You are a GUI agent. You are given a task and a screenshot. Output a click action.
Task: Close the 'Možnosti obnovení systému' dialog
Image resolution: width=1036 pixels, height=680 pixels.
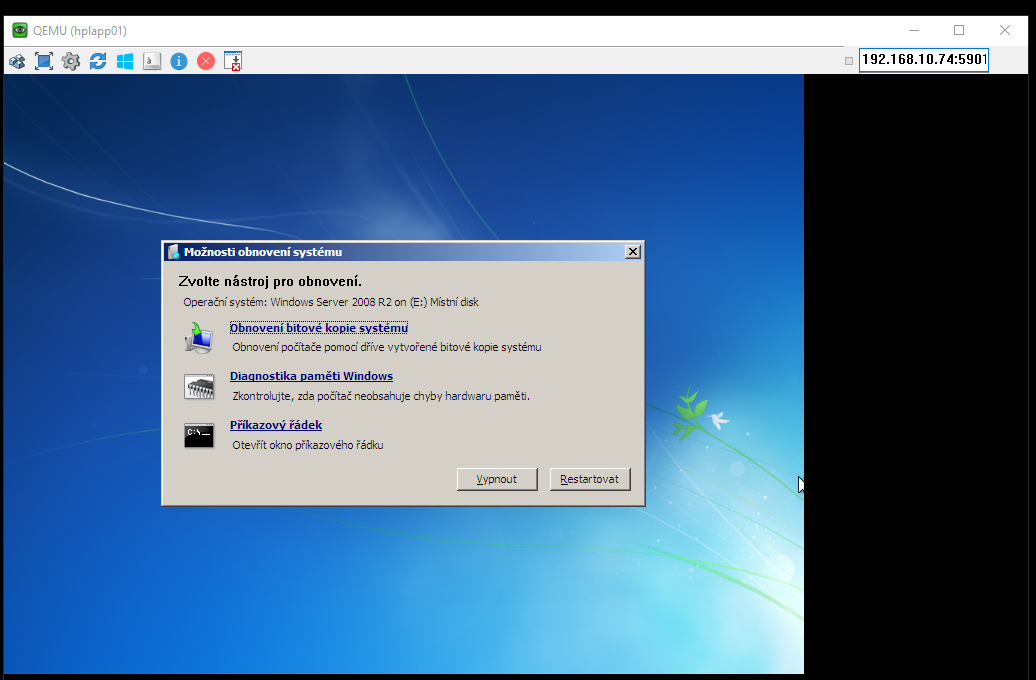[x=632, y=252]
